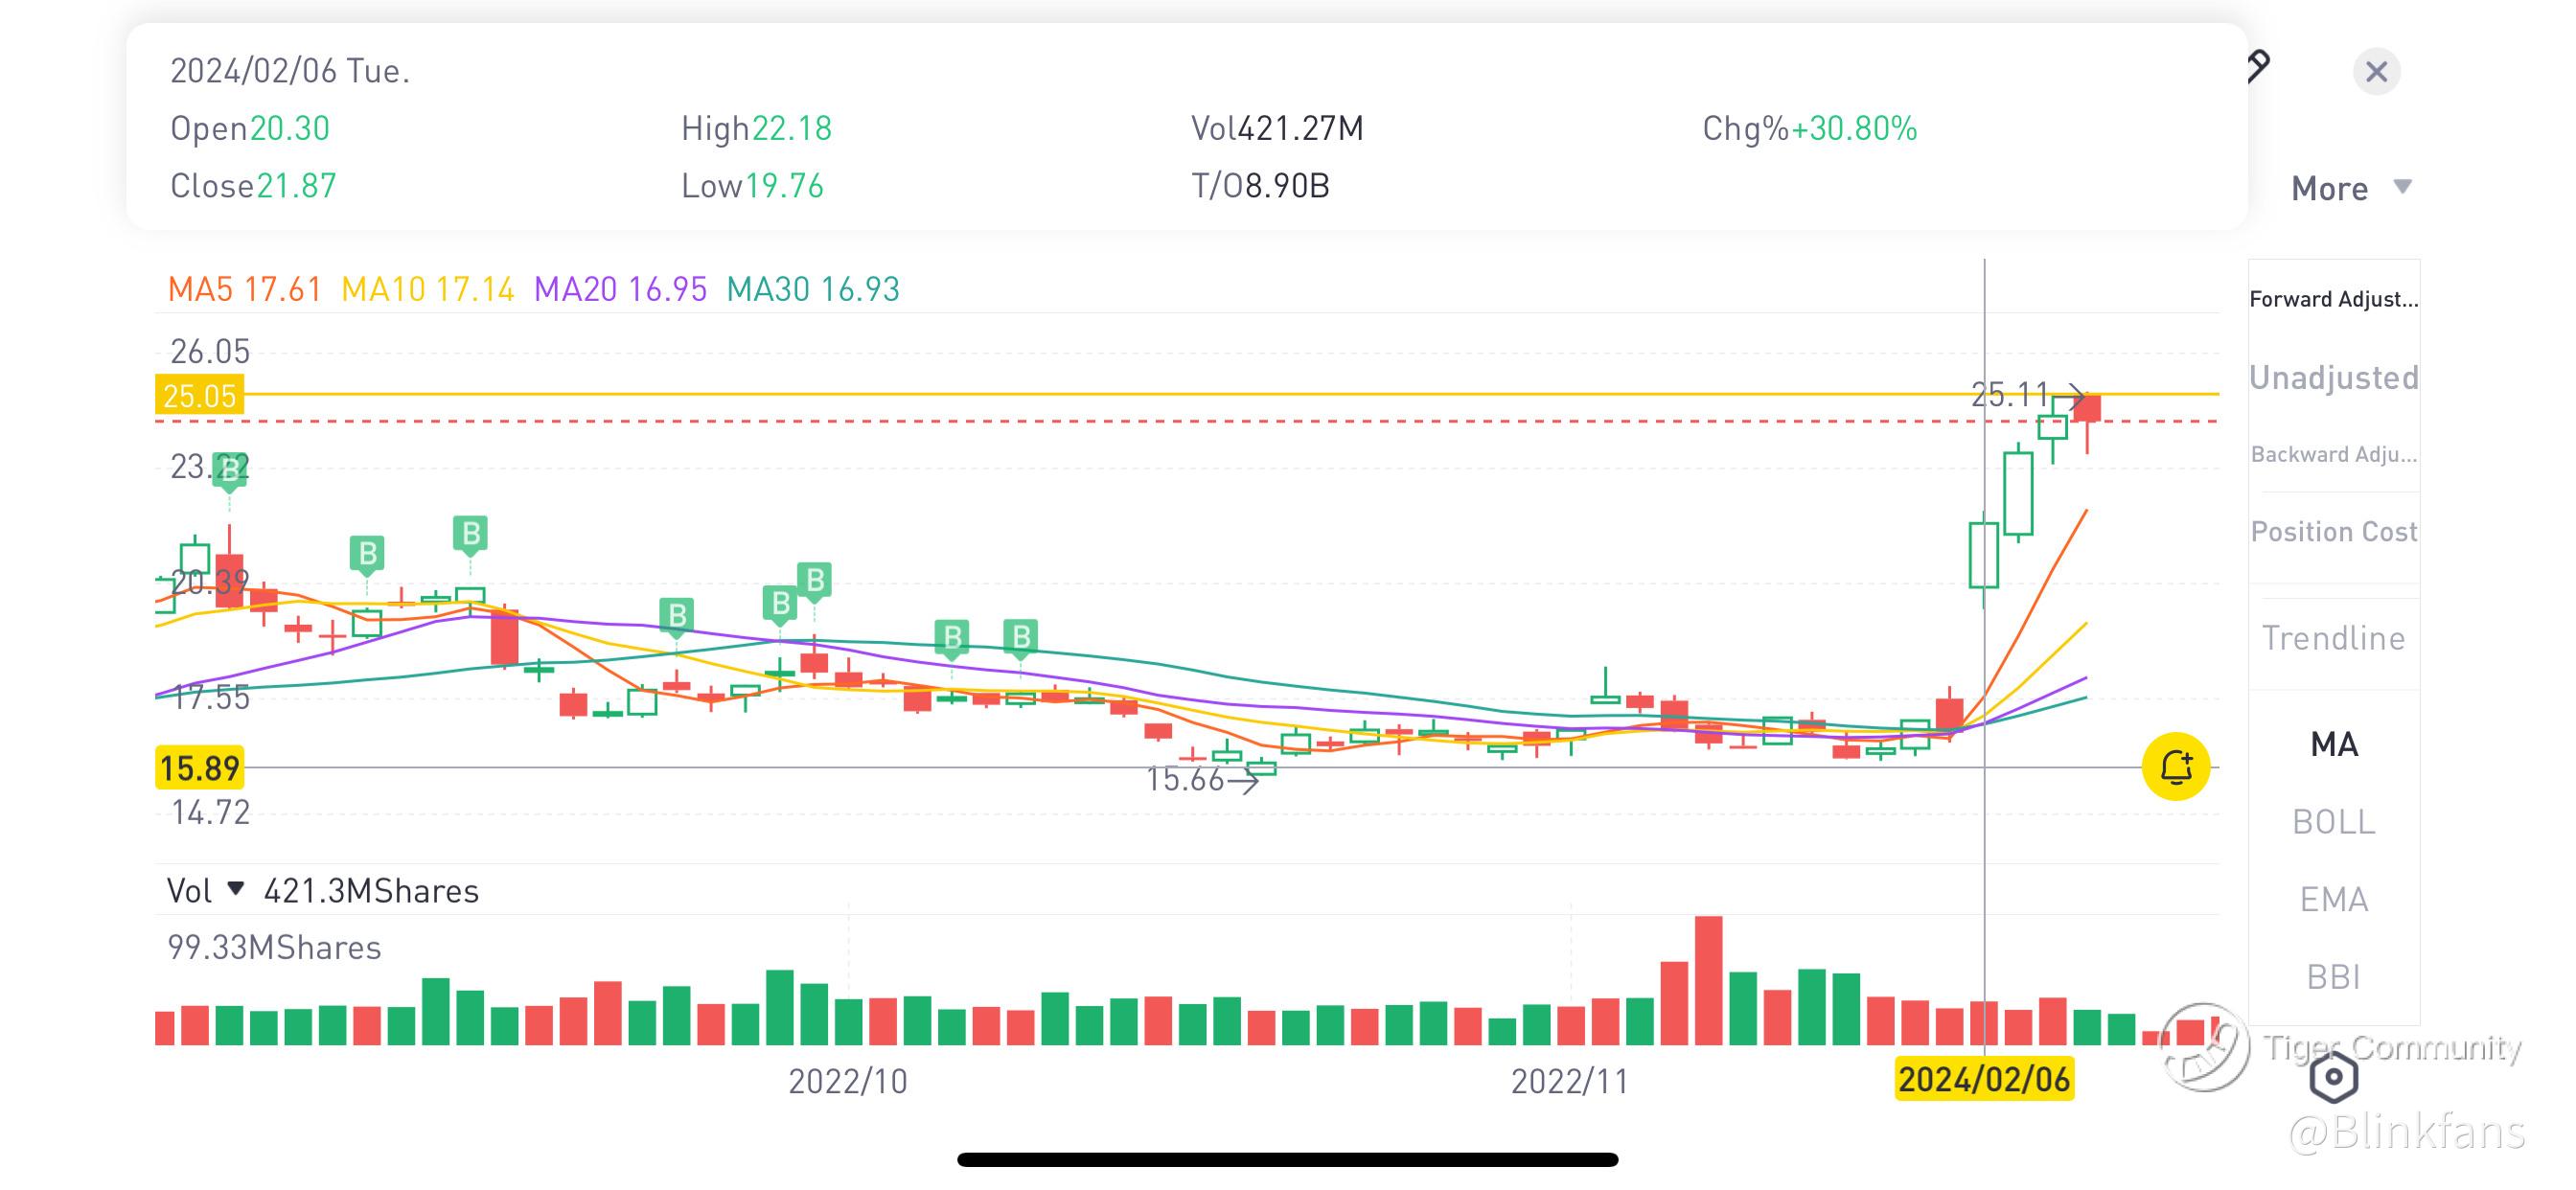
Task: Close the chart view with X
Action: [x=2376, y=72]
